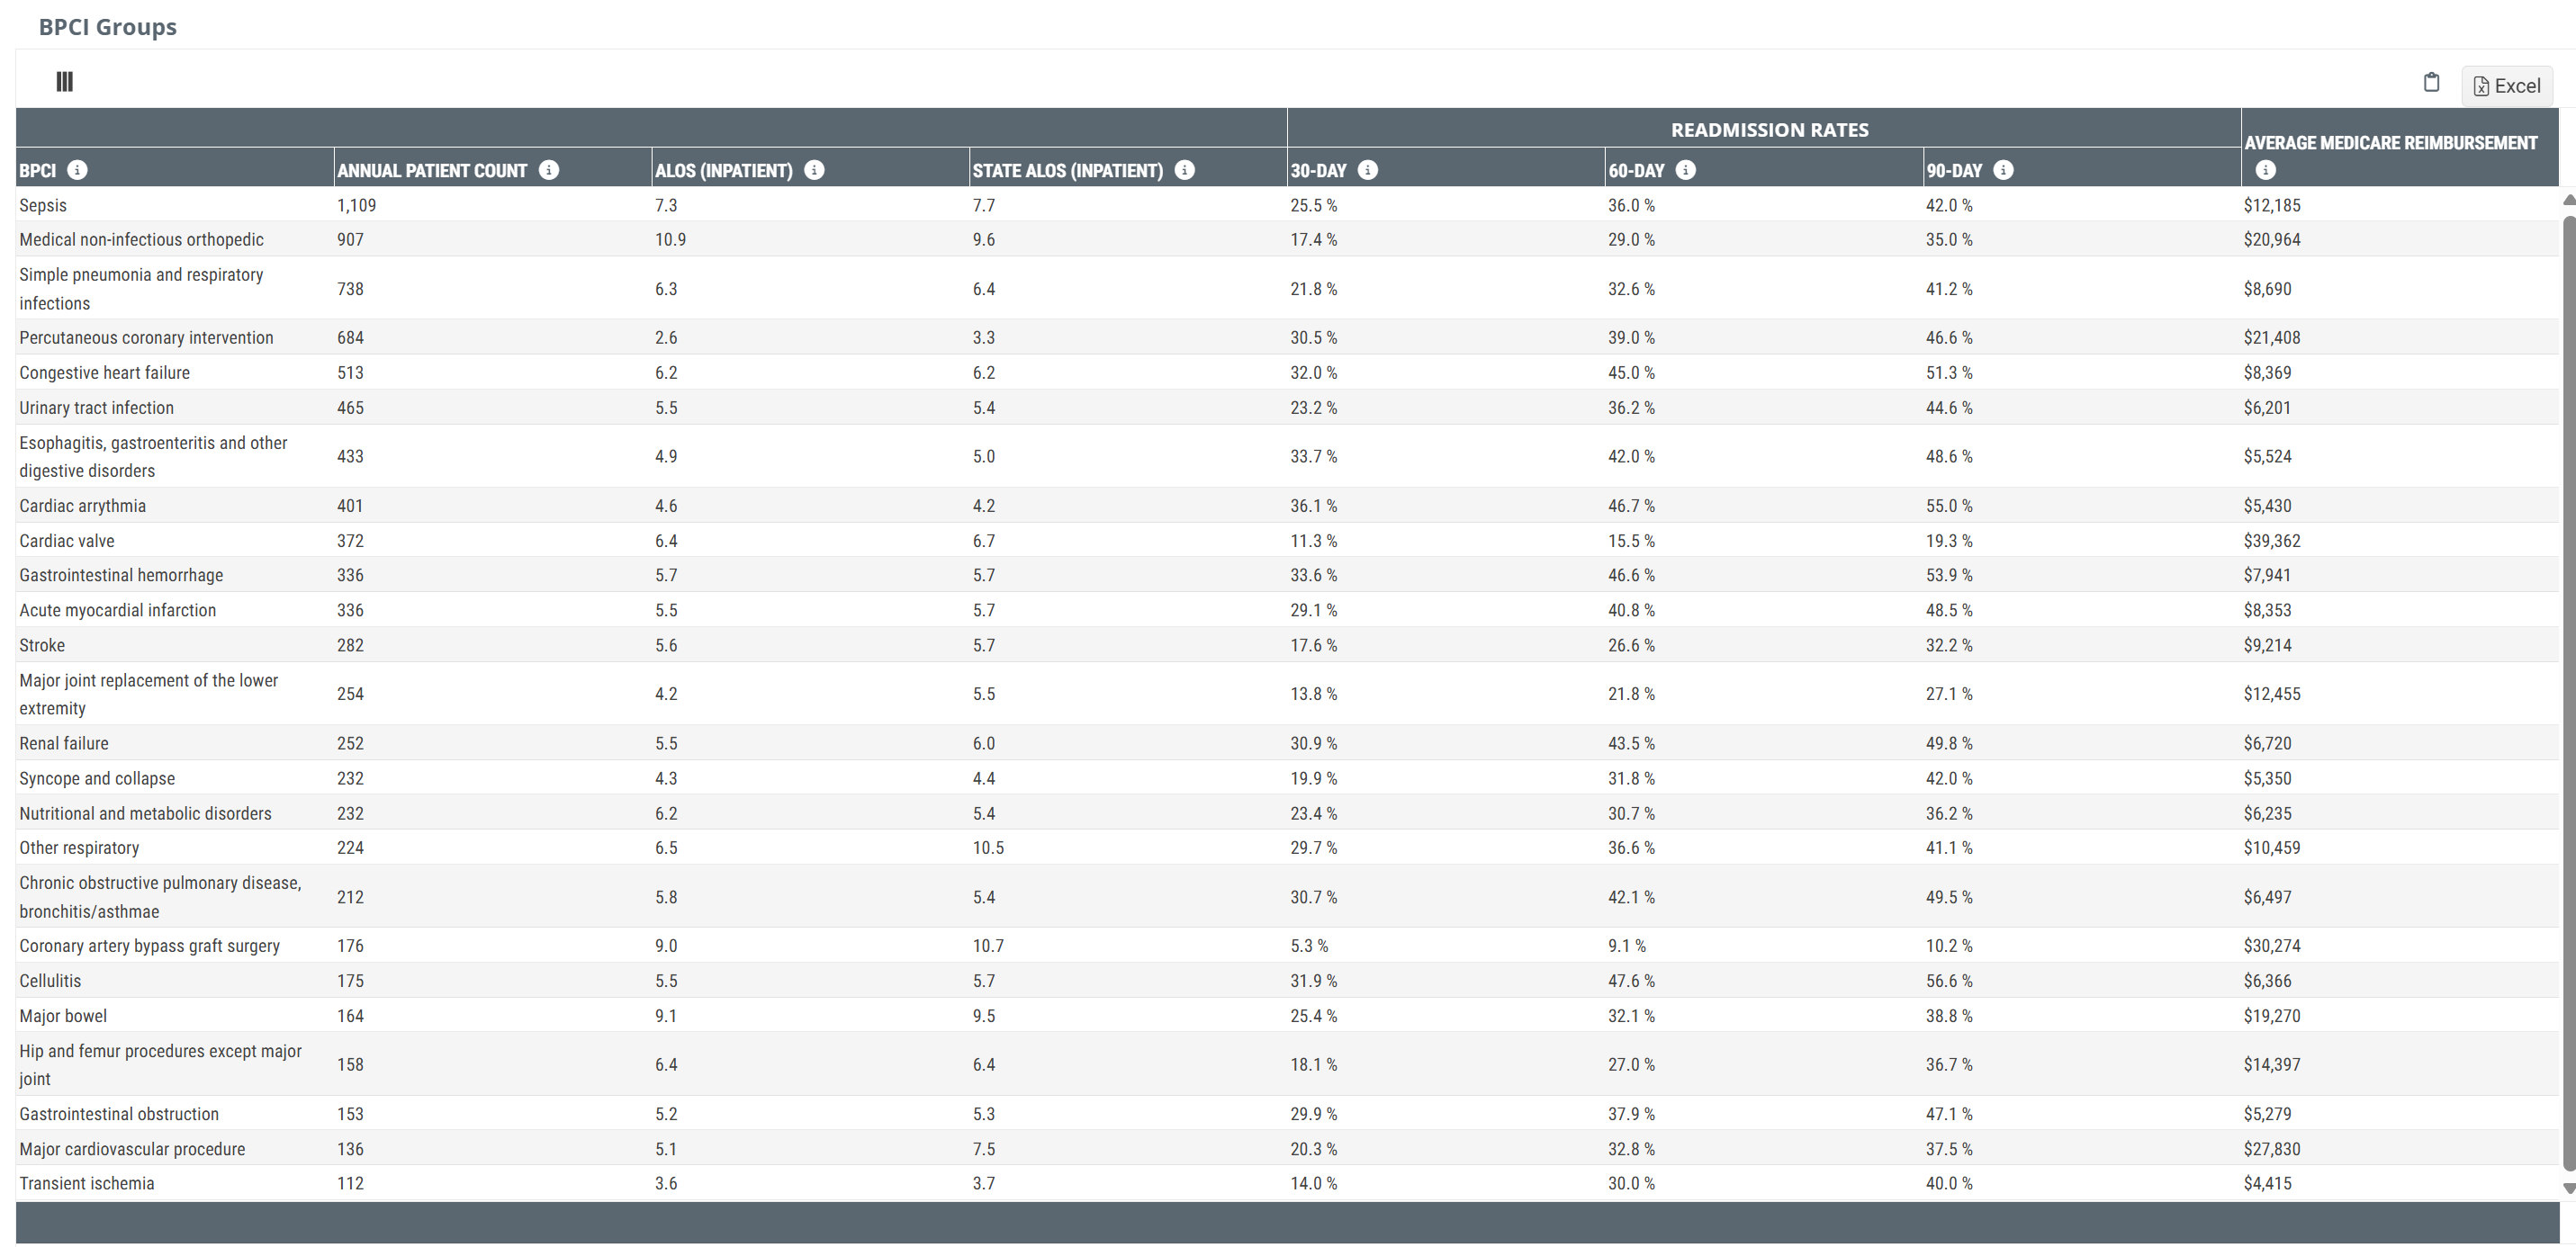Viewport: 2576px width, 1247px height.
Task: Sort by State ALOS (Inpatient) header
Action: click(1068, 171)
